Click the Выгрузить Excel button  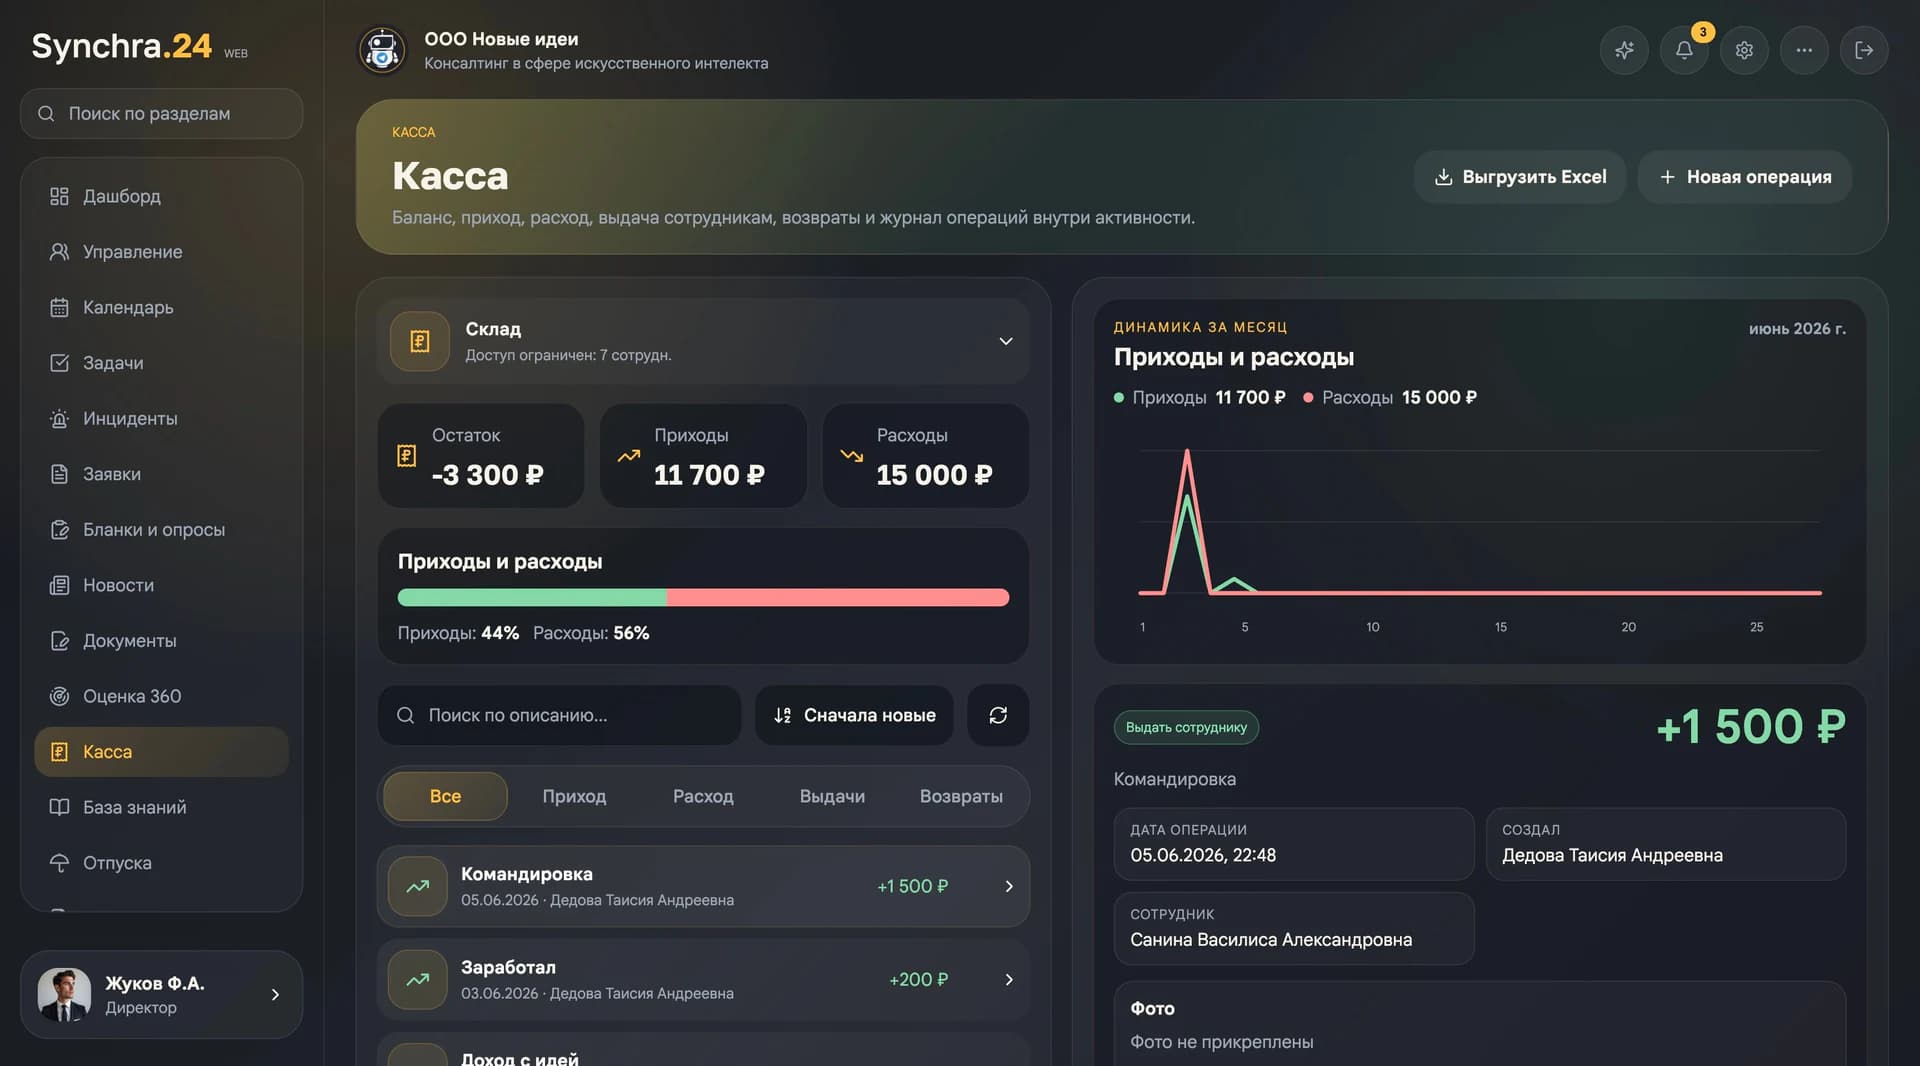(1520, 177)
